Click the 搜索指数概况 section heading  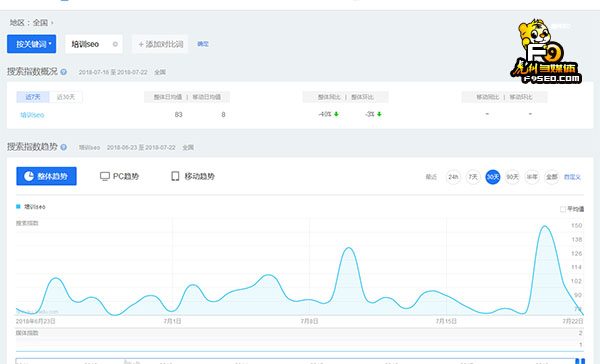click(x=32, y=72)
